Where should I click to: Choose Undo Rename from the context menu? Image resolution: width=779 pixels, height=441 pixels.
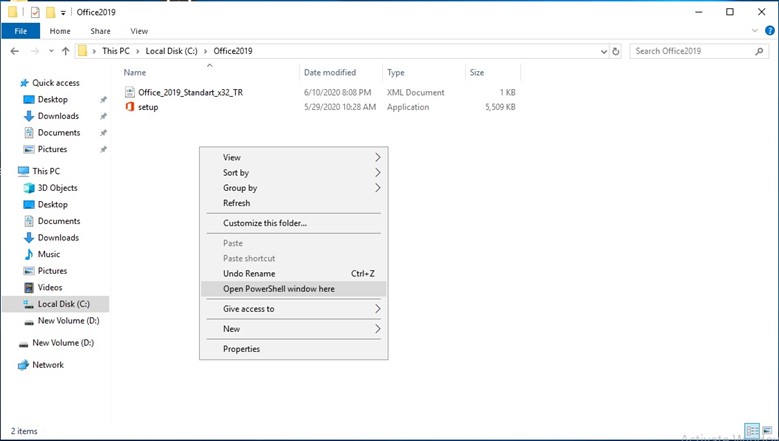coord(294,274)
